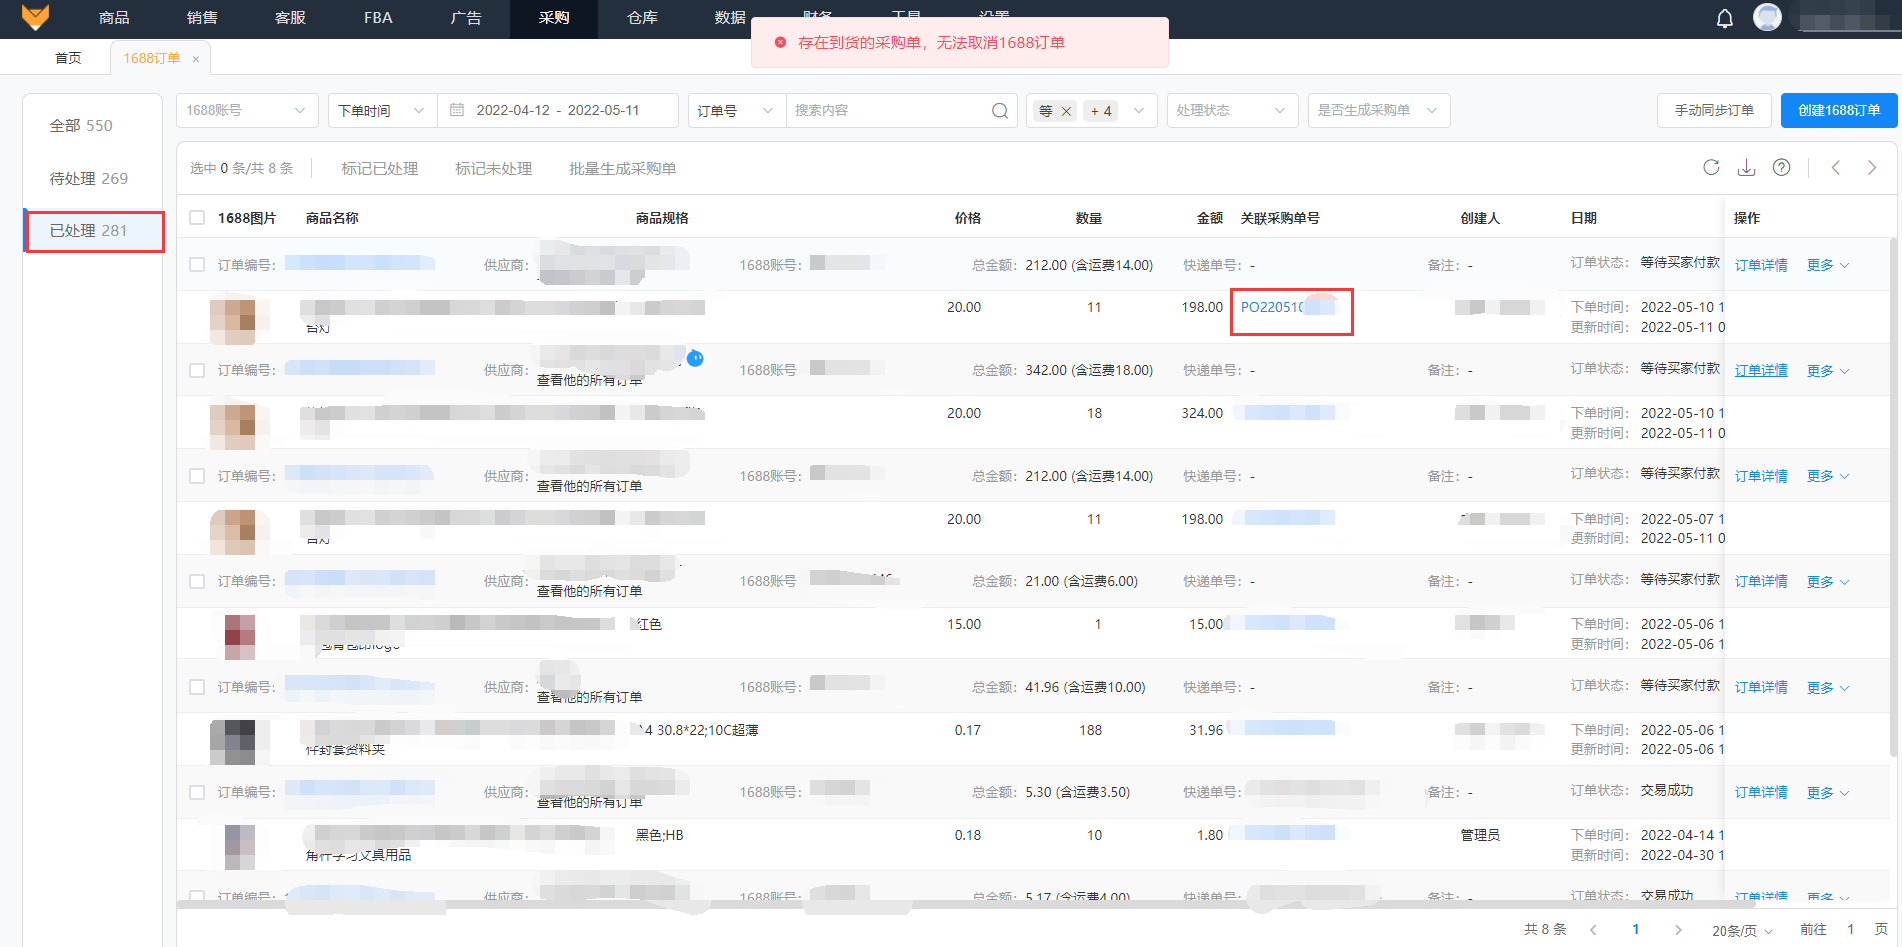Switch to the 首页 tab
Viewport: 1902px width, 947px height.
pos(68,58)
